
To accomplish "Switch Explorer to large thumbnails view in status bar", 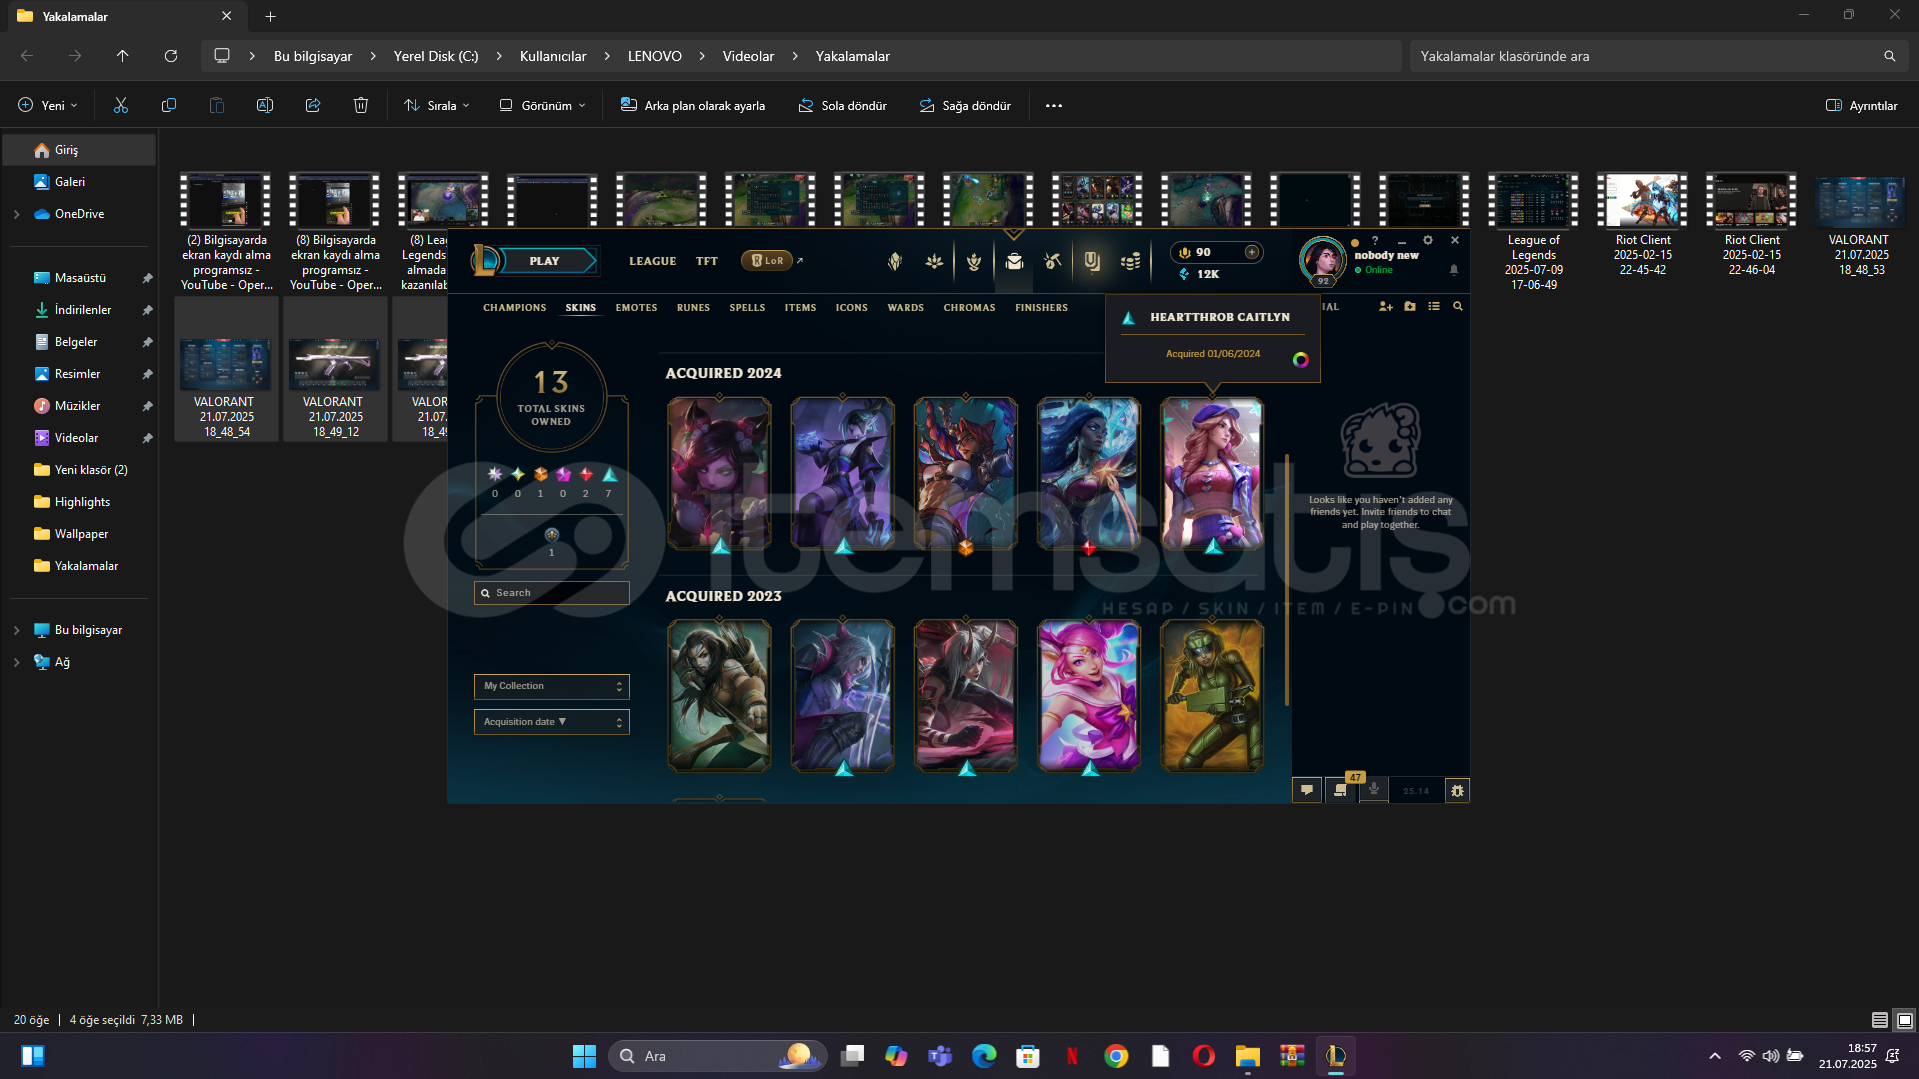I will pos(1905,1020).
